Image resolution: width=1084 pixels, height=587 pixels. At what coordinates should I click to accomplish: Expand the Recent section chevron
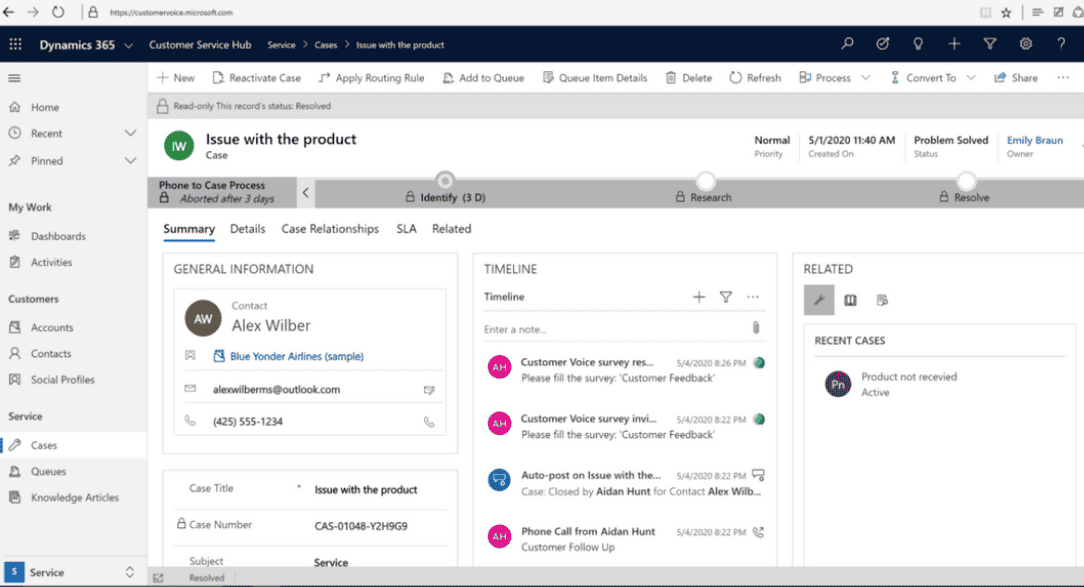pos(129,133)
